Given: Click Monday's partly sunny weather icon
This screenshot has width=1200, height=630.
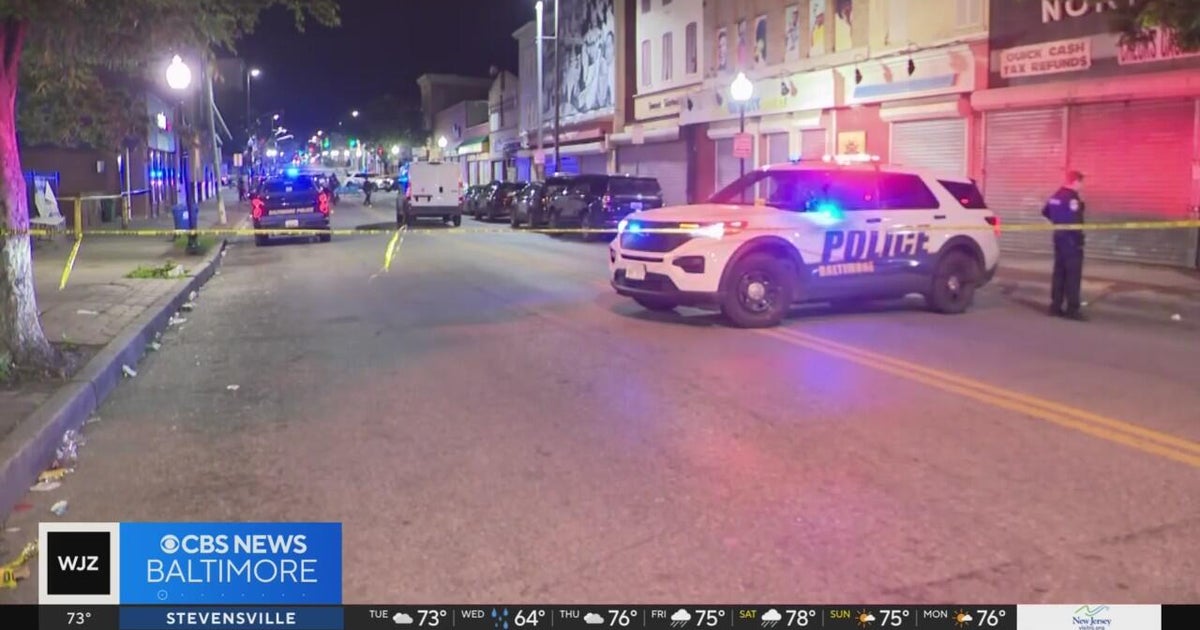Looking at the screenshot, I should [x=962, y=618].
